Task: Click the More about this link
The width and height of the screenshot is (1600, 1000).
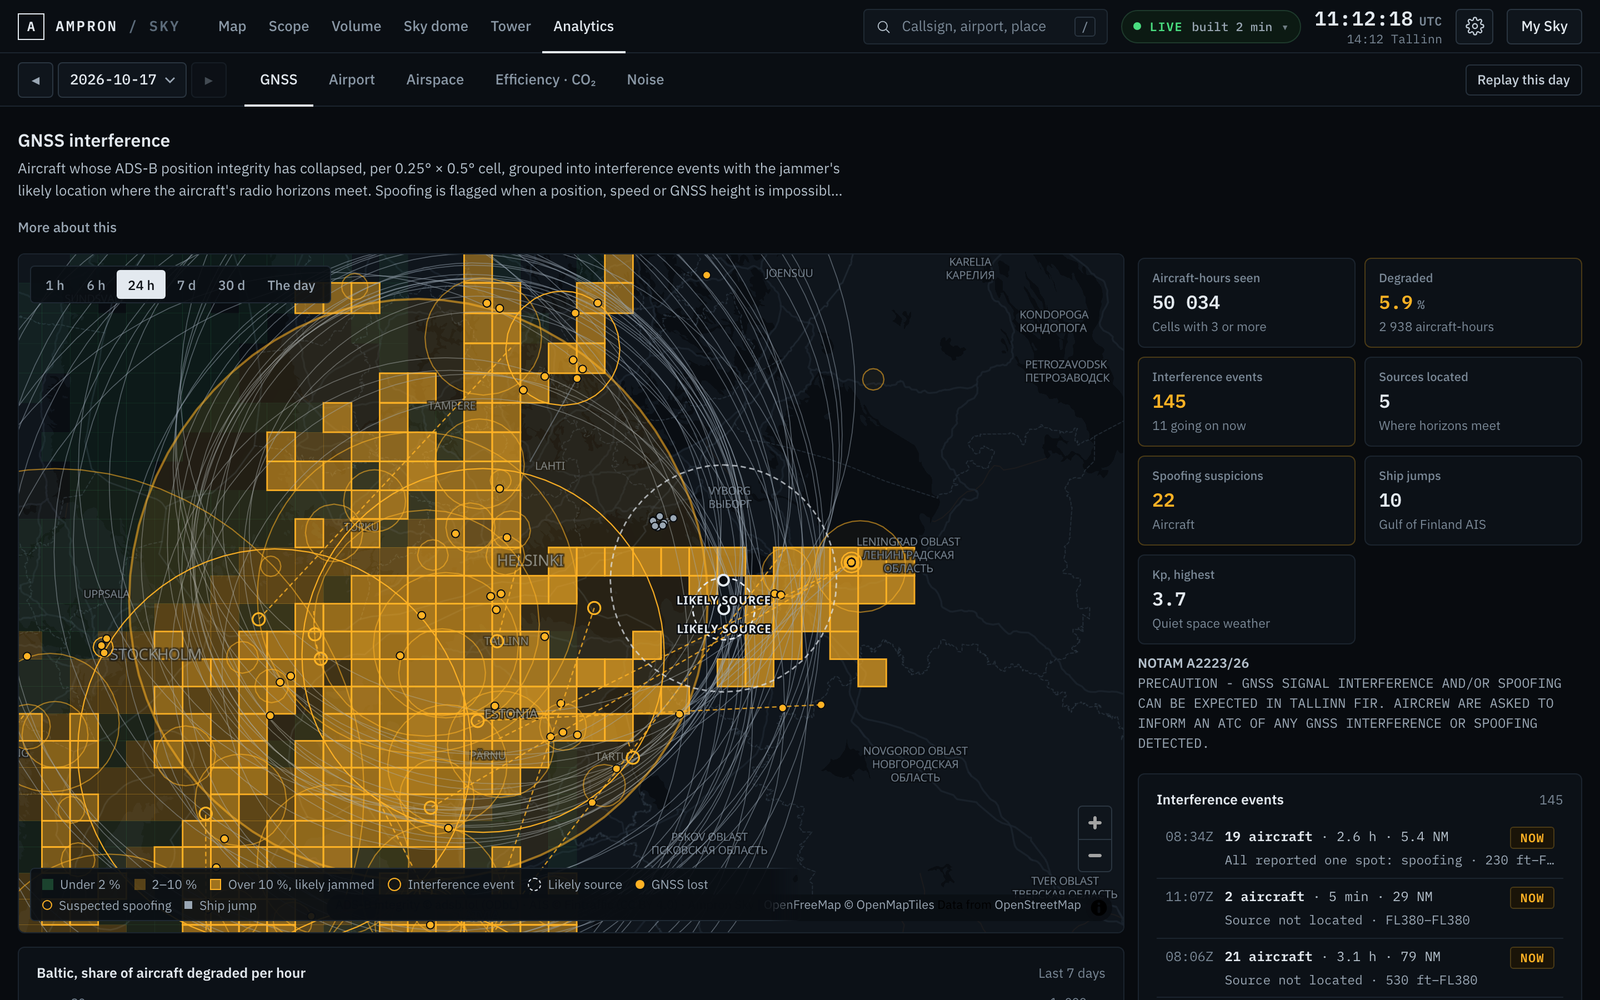Action: click(x=67, y=227)
